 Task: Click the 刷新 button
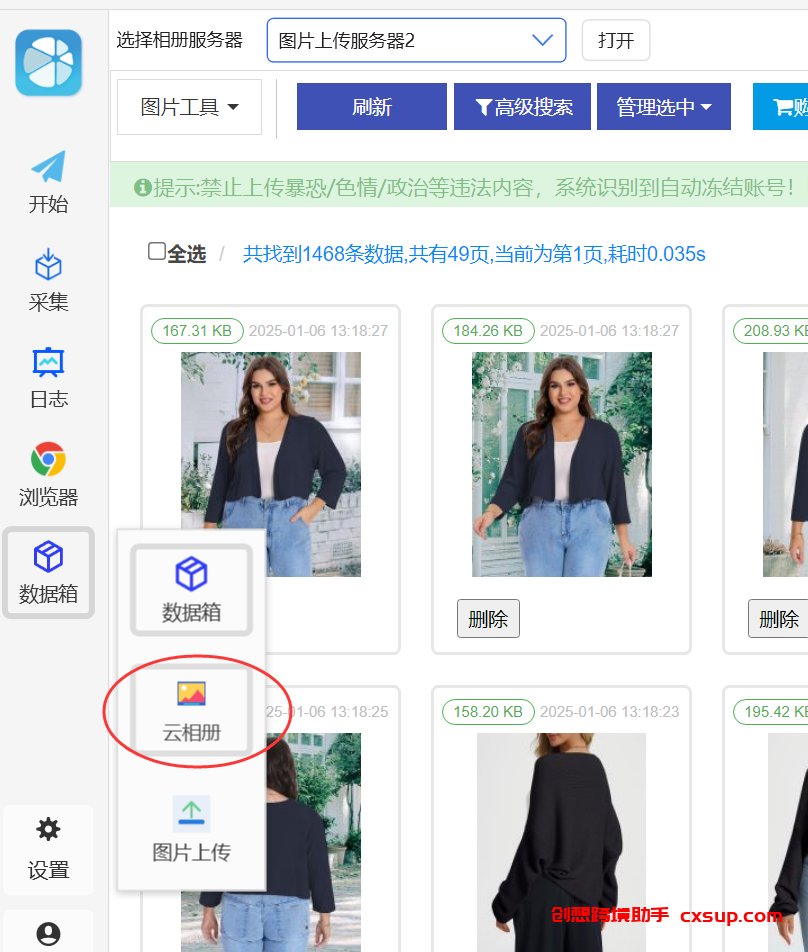(372, 107)
